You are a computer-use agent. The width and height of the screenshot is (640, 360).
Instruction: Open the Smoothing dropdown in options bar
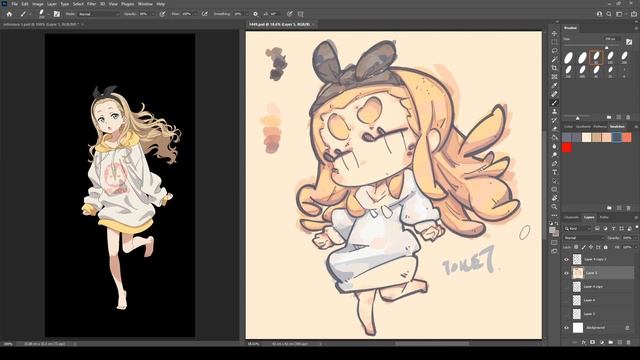(x=246, y=14)
